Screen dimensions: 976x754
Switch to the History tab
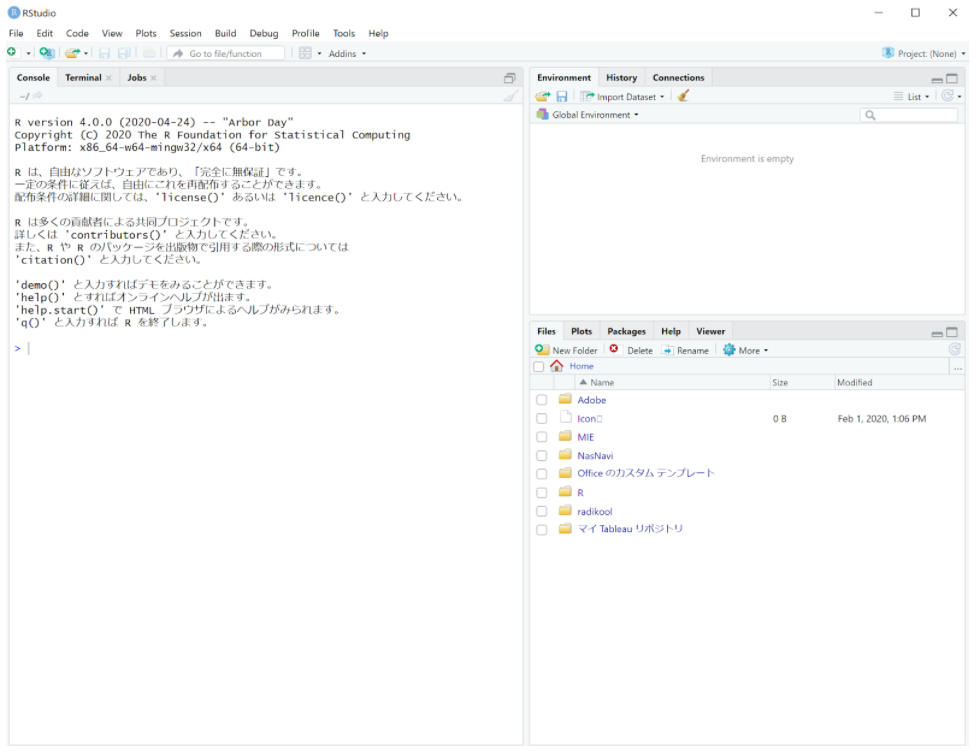tap(621, 77)
